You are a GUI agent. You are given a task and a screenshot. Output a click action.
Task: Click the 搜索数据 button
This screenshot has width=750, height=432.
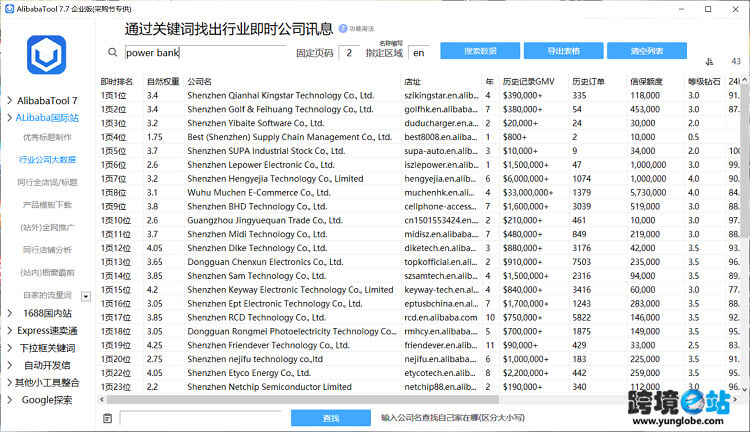[x=480, y=51]
